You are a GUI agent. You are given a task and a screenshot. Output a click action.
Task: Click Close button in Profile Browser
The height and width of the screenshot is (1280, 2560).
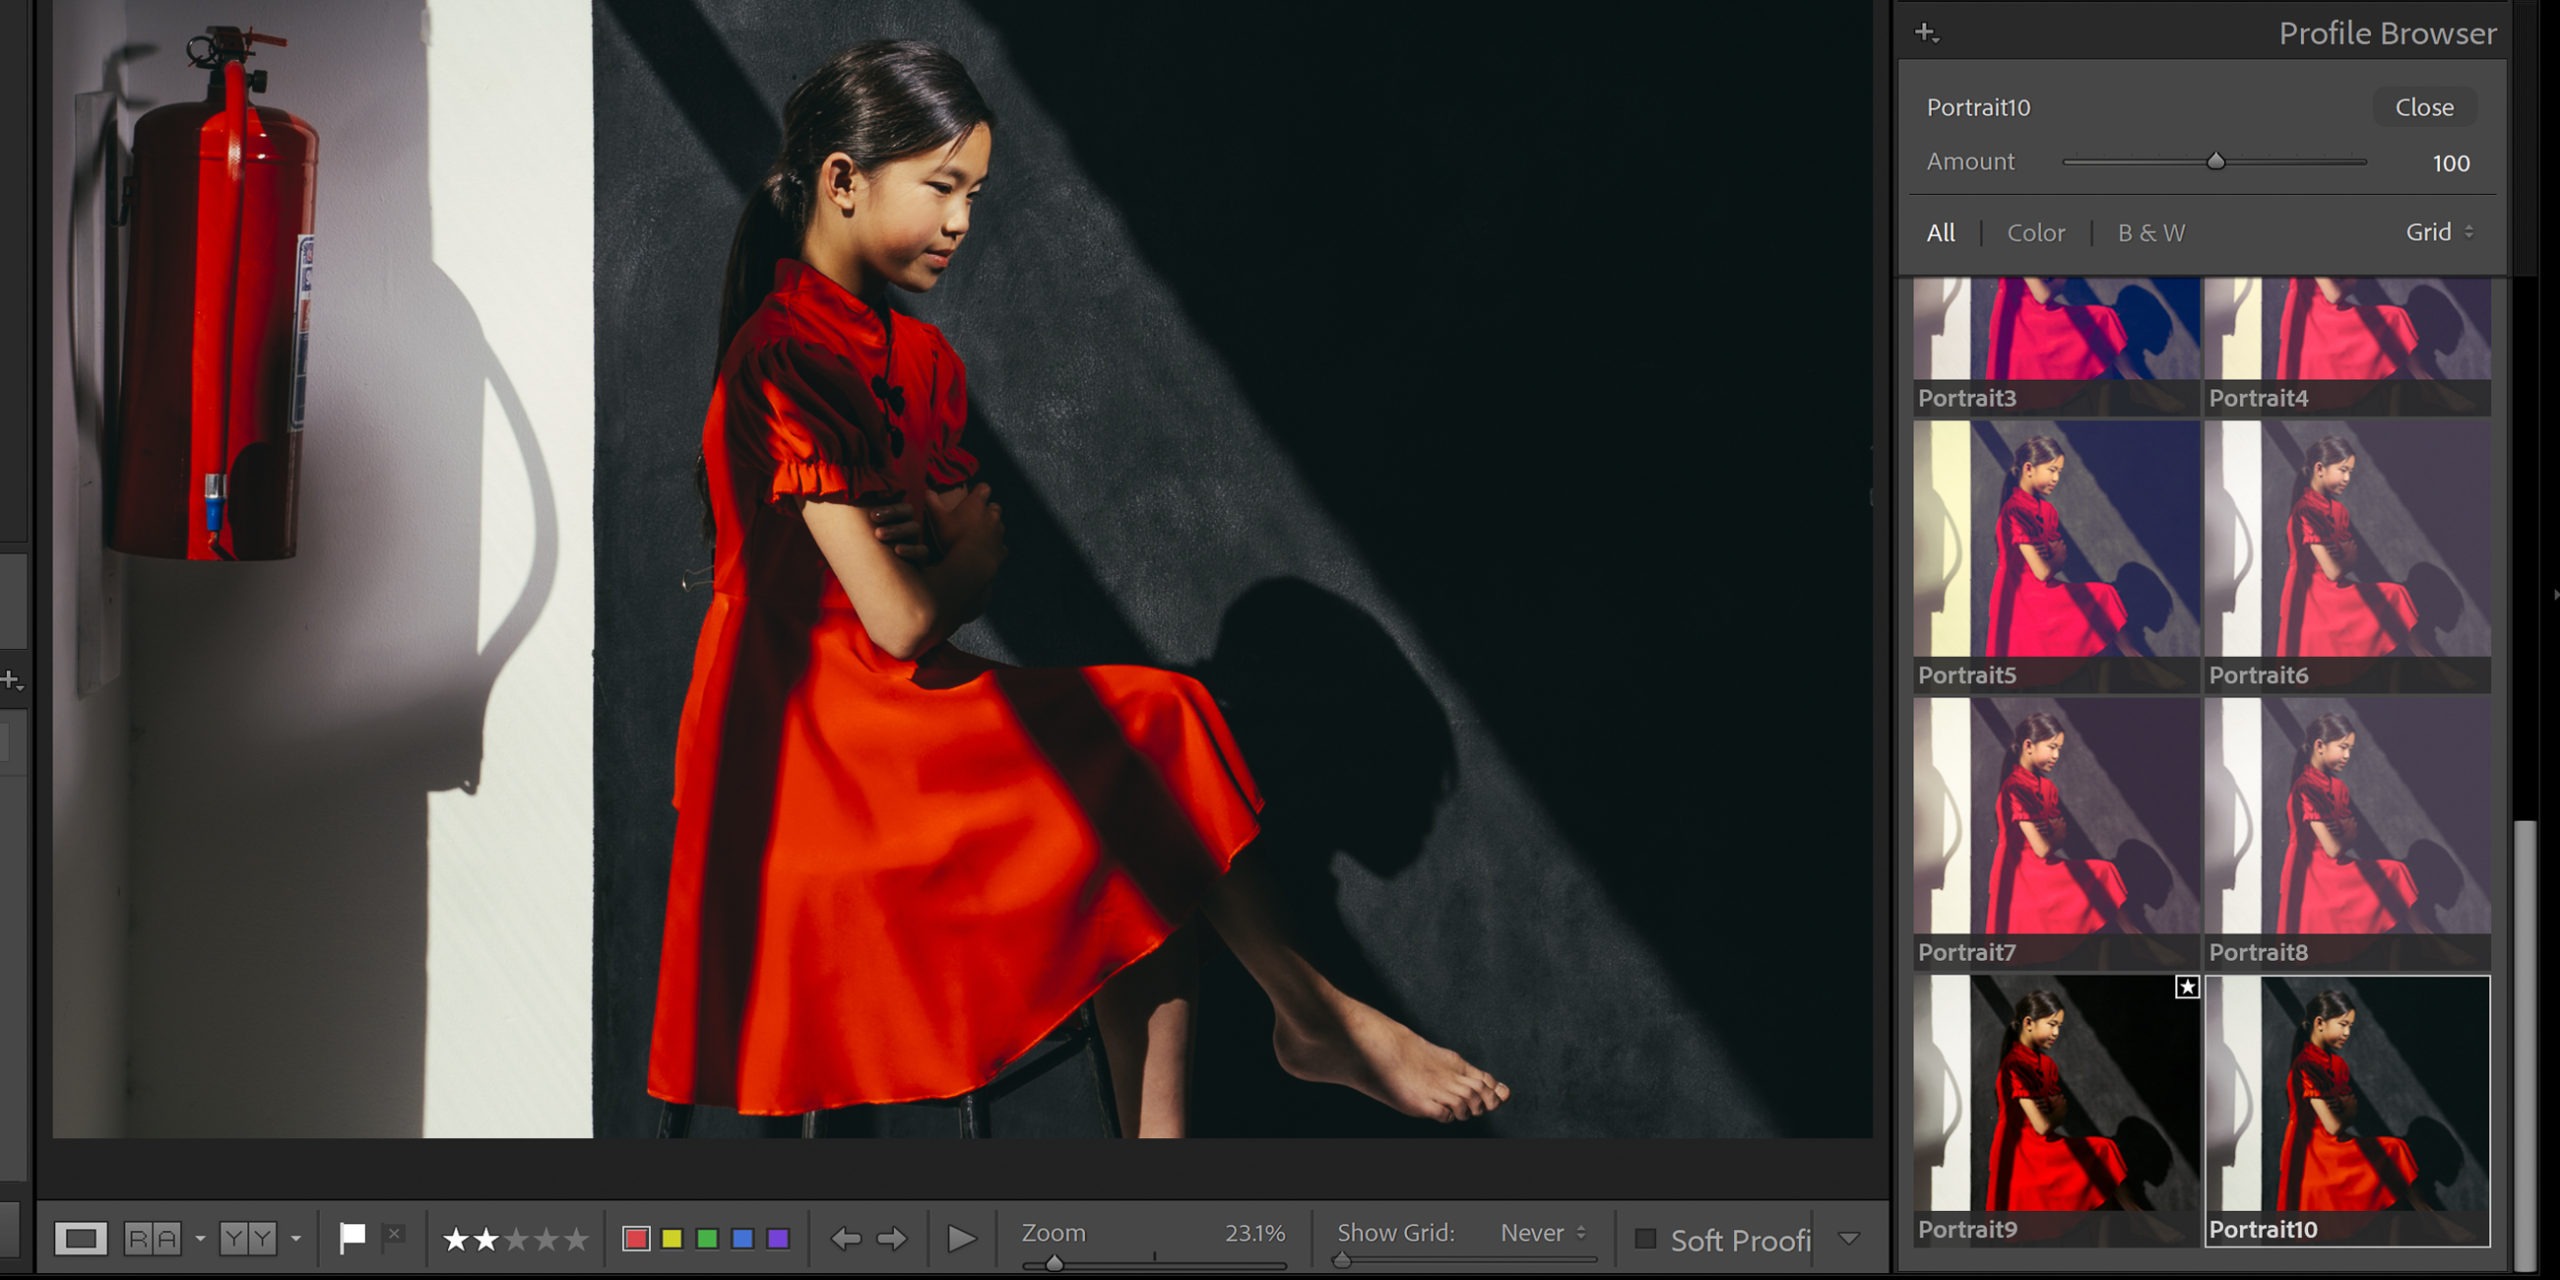click(x=2424, y=108)
